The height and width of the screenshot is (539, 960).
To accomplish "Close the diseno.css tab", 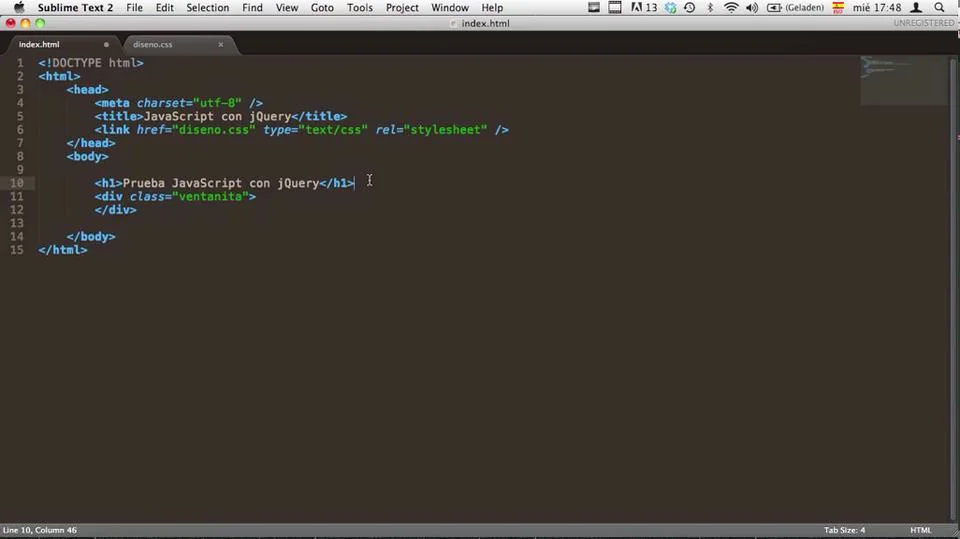I will pyautogui.click(x=221, y=44).
